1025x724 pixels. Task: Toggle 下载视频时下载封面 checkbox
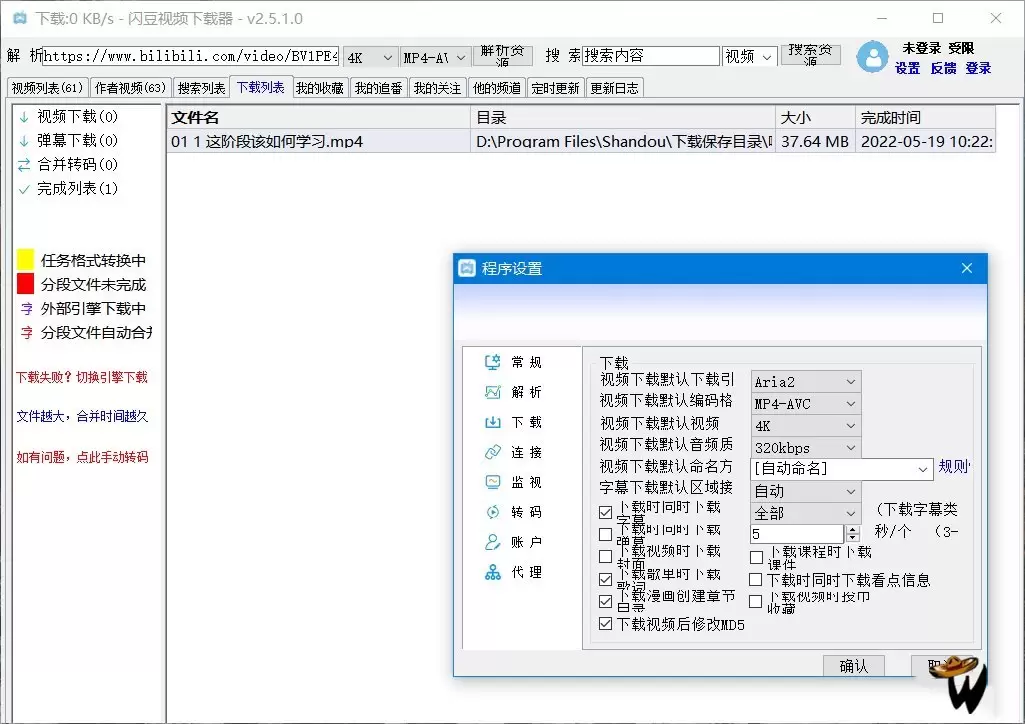605,557
